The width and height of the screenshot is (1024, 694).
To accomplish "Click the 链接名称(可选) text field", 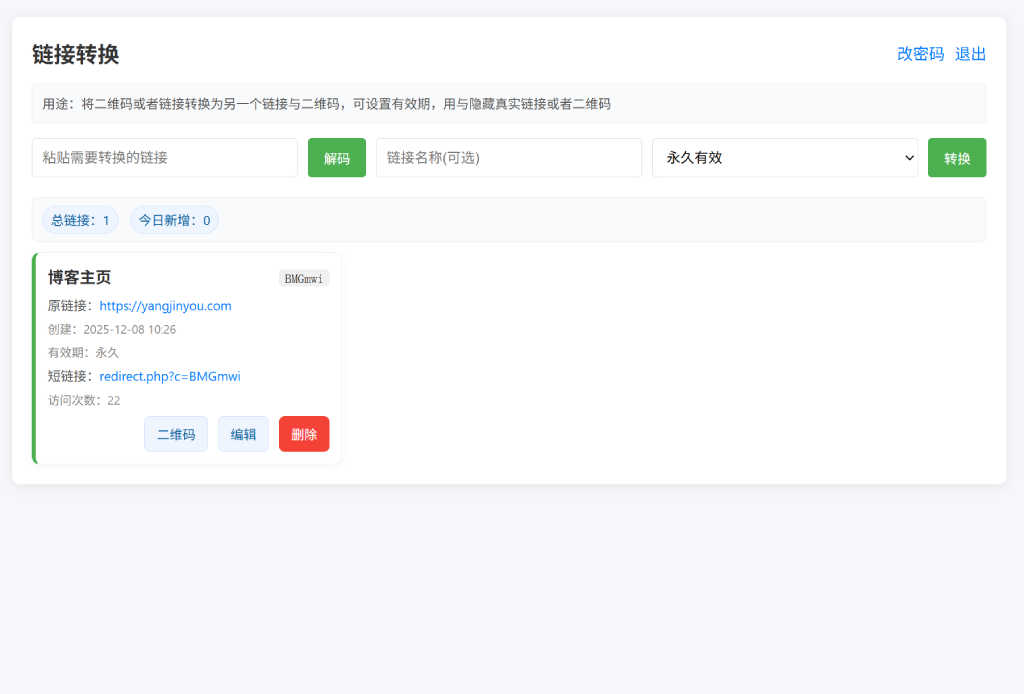I will [509, 158].
